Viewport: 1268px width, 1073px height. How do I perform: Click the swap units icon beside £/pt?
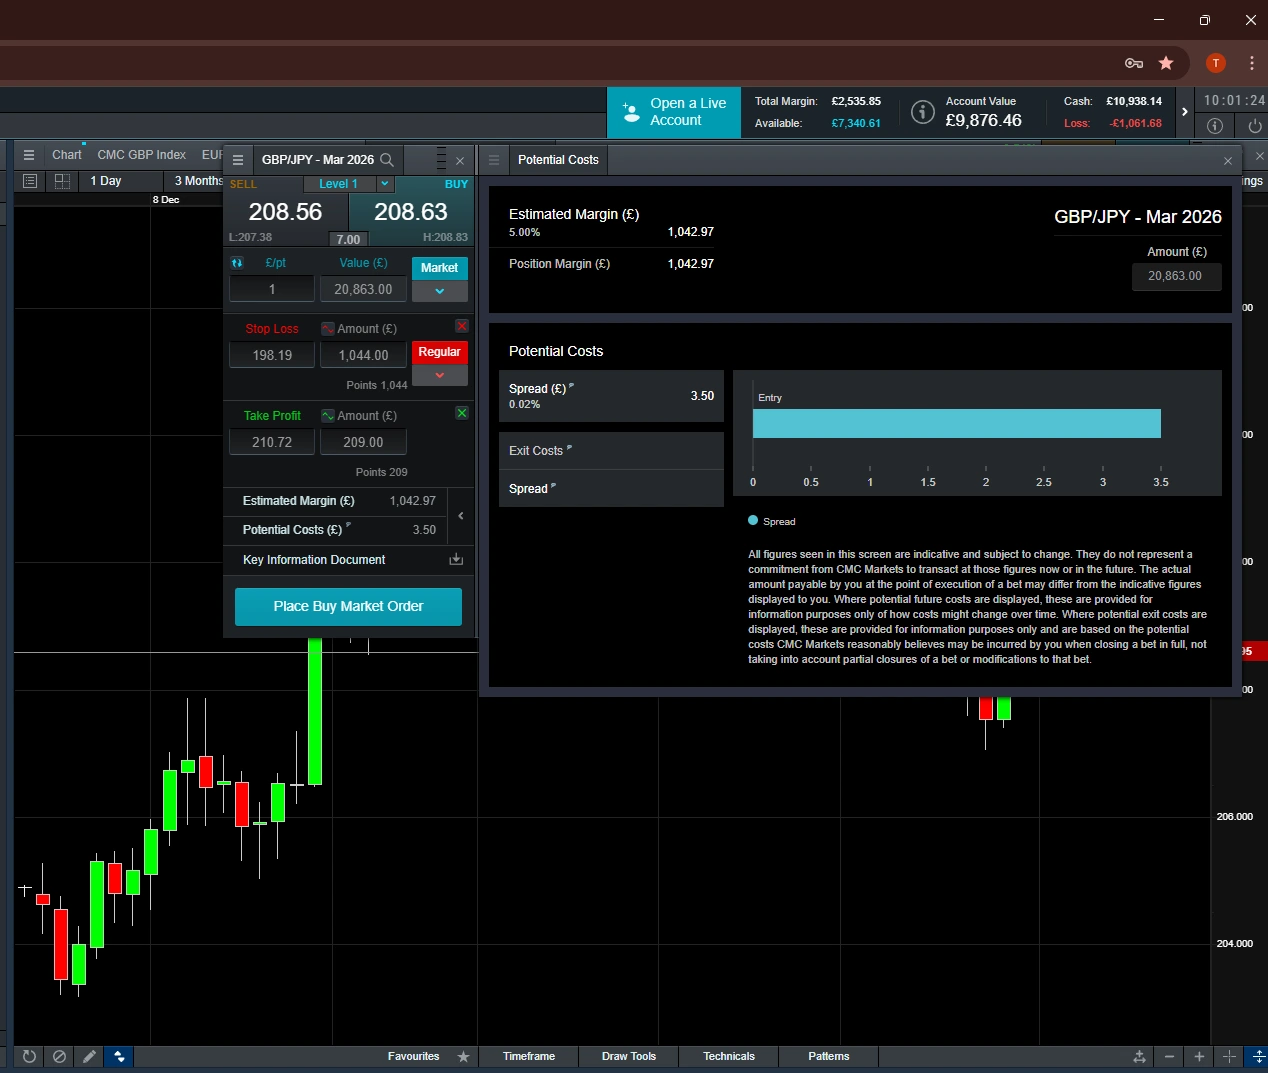(x=237, y=263)
